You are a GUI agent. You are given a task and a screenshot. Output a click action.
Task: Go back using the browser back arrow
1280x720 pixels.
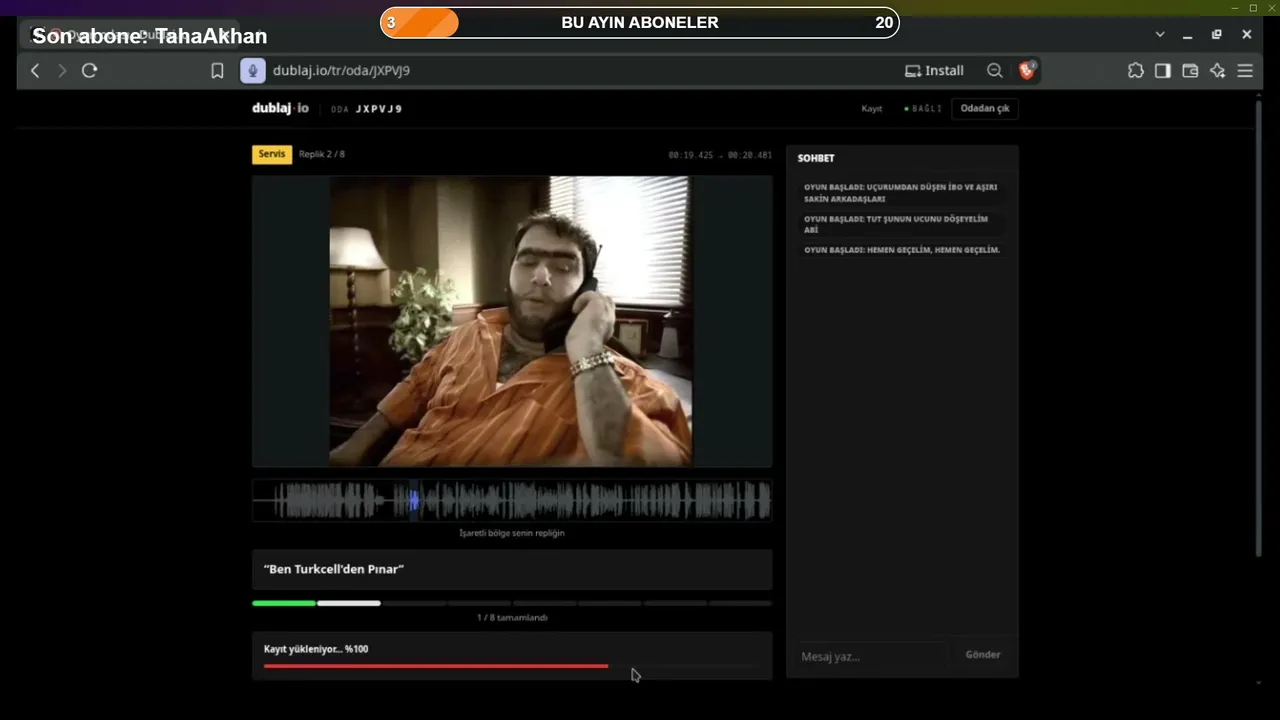(35, 71)
